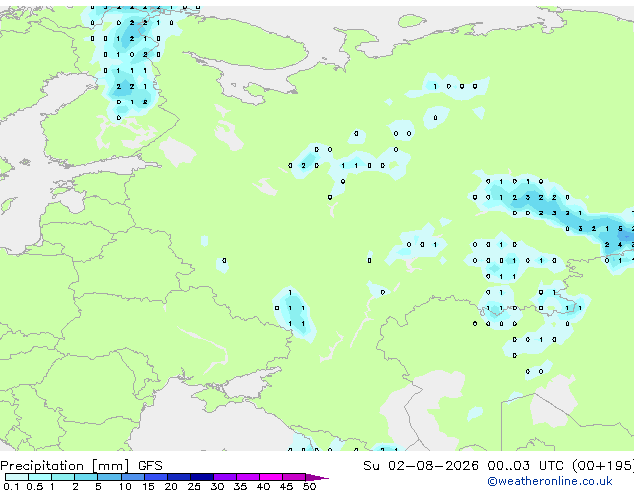Click the '(00+195)' forecast offset text
634x490 pixels.
click(603, 465)
